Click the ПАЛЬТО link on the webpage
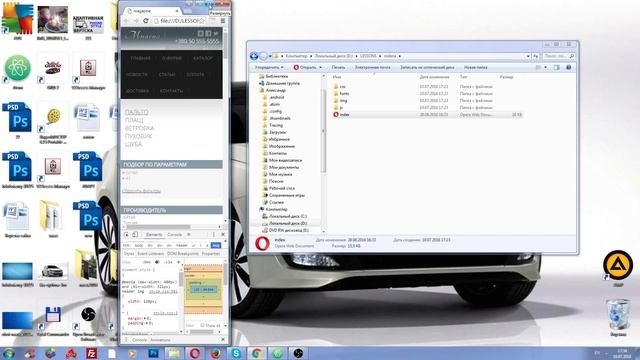Image resolution: width=640 pixels, height=360 pixels. [x=137, y=112]
